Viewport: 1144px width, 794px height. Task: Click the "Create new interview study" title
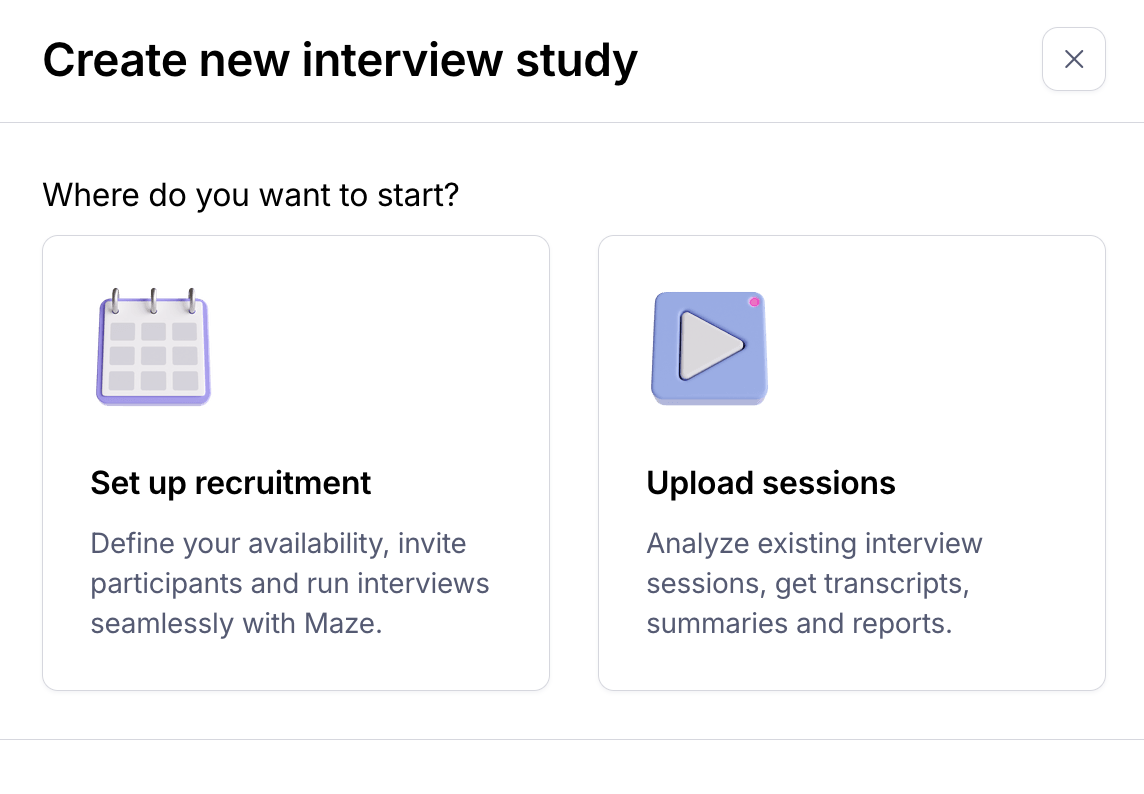point(340,60)
